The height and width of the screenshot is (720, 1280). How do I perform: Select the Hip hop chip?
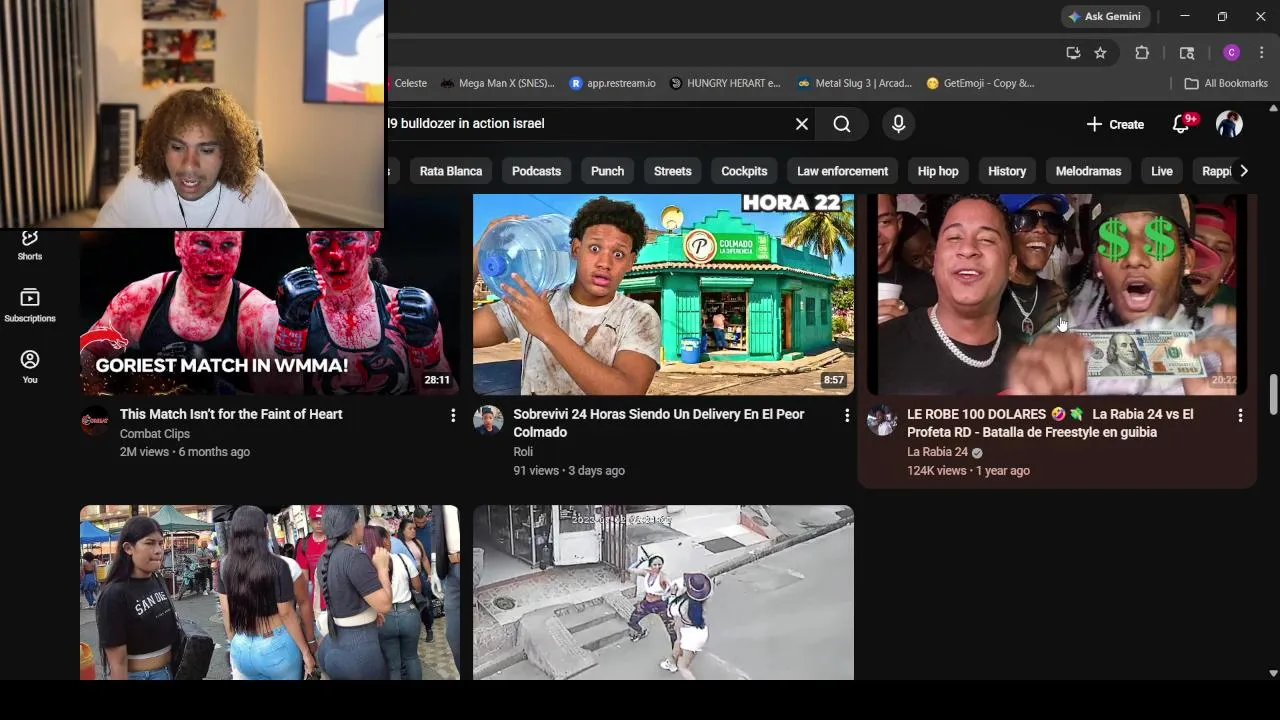[x=938, y=171]
